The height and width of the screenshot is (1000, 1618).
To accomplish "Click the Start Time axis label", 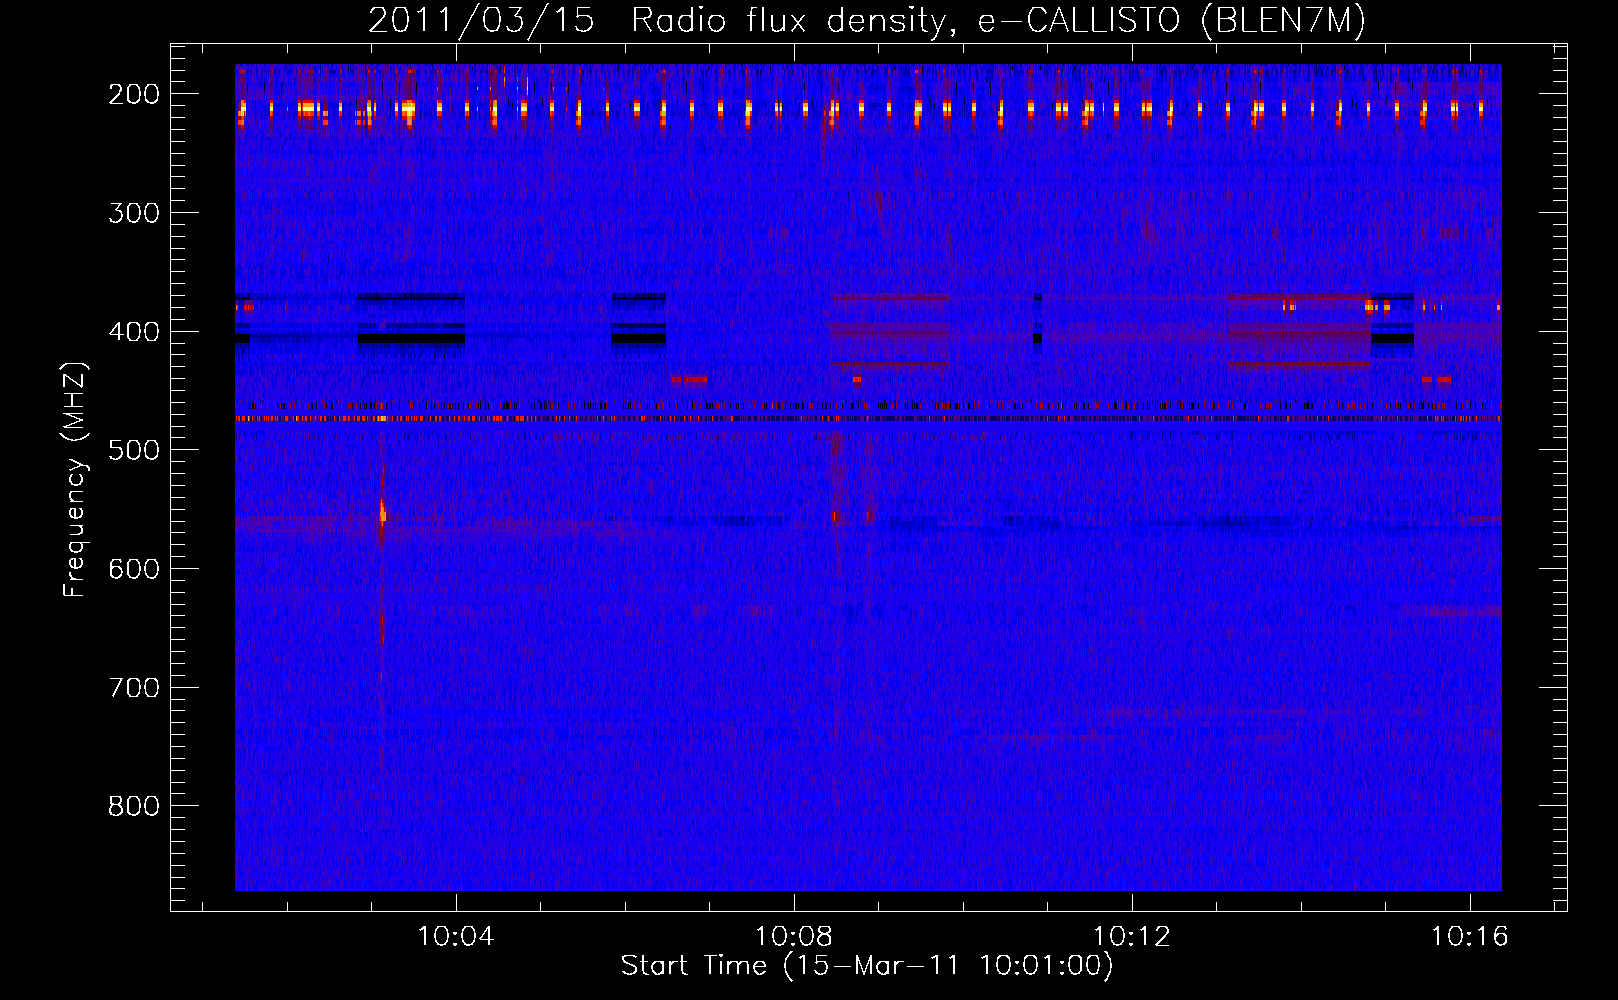I will point(866,966).
